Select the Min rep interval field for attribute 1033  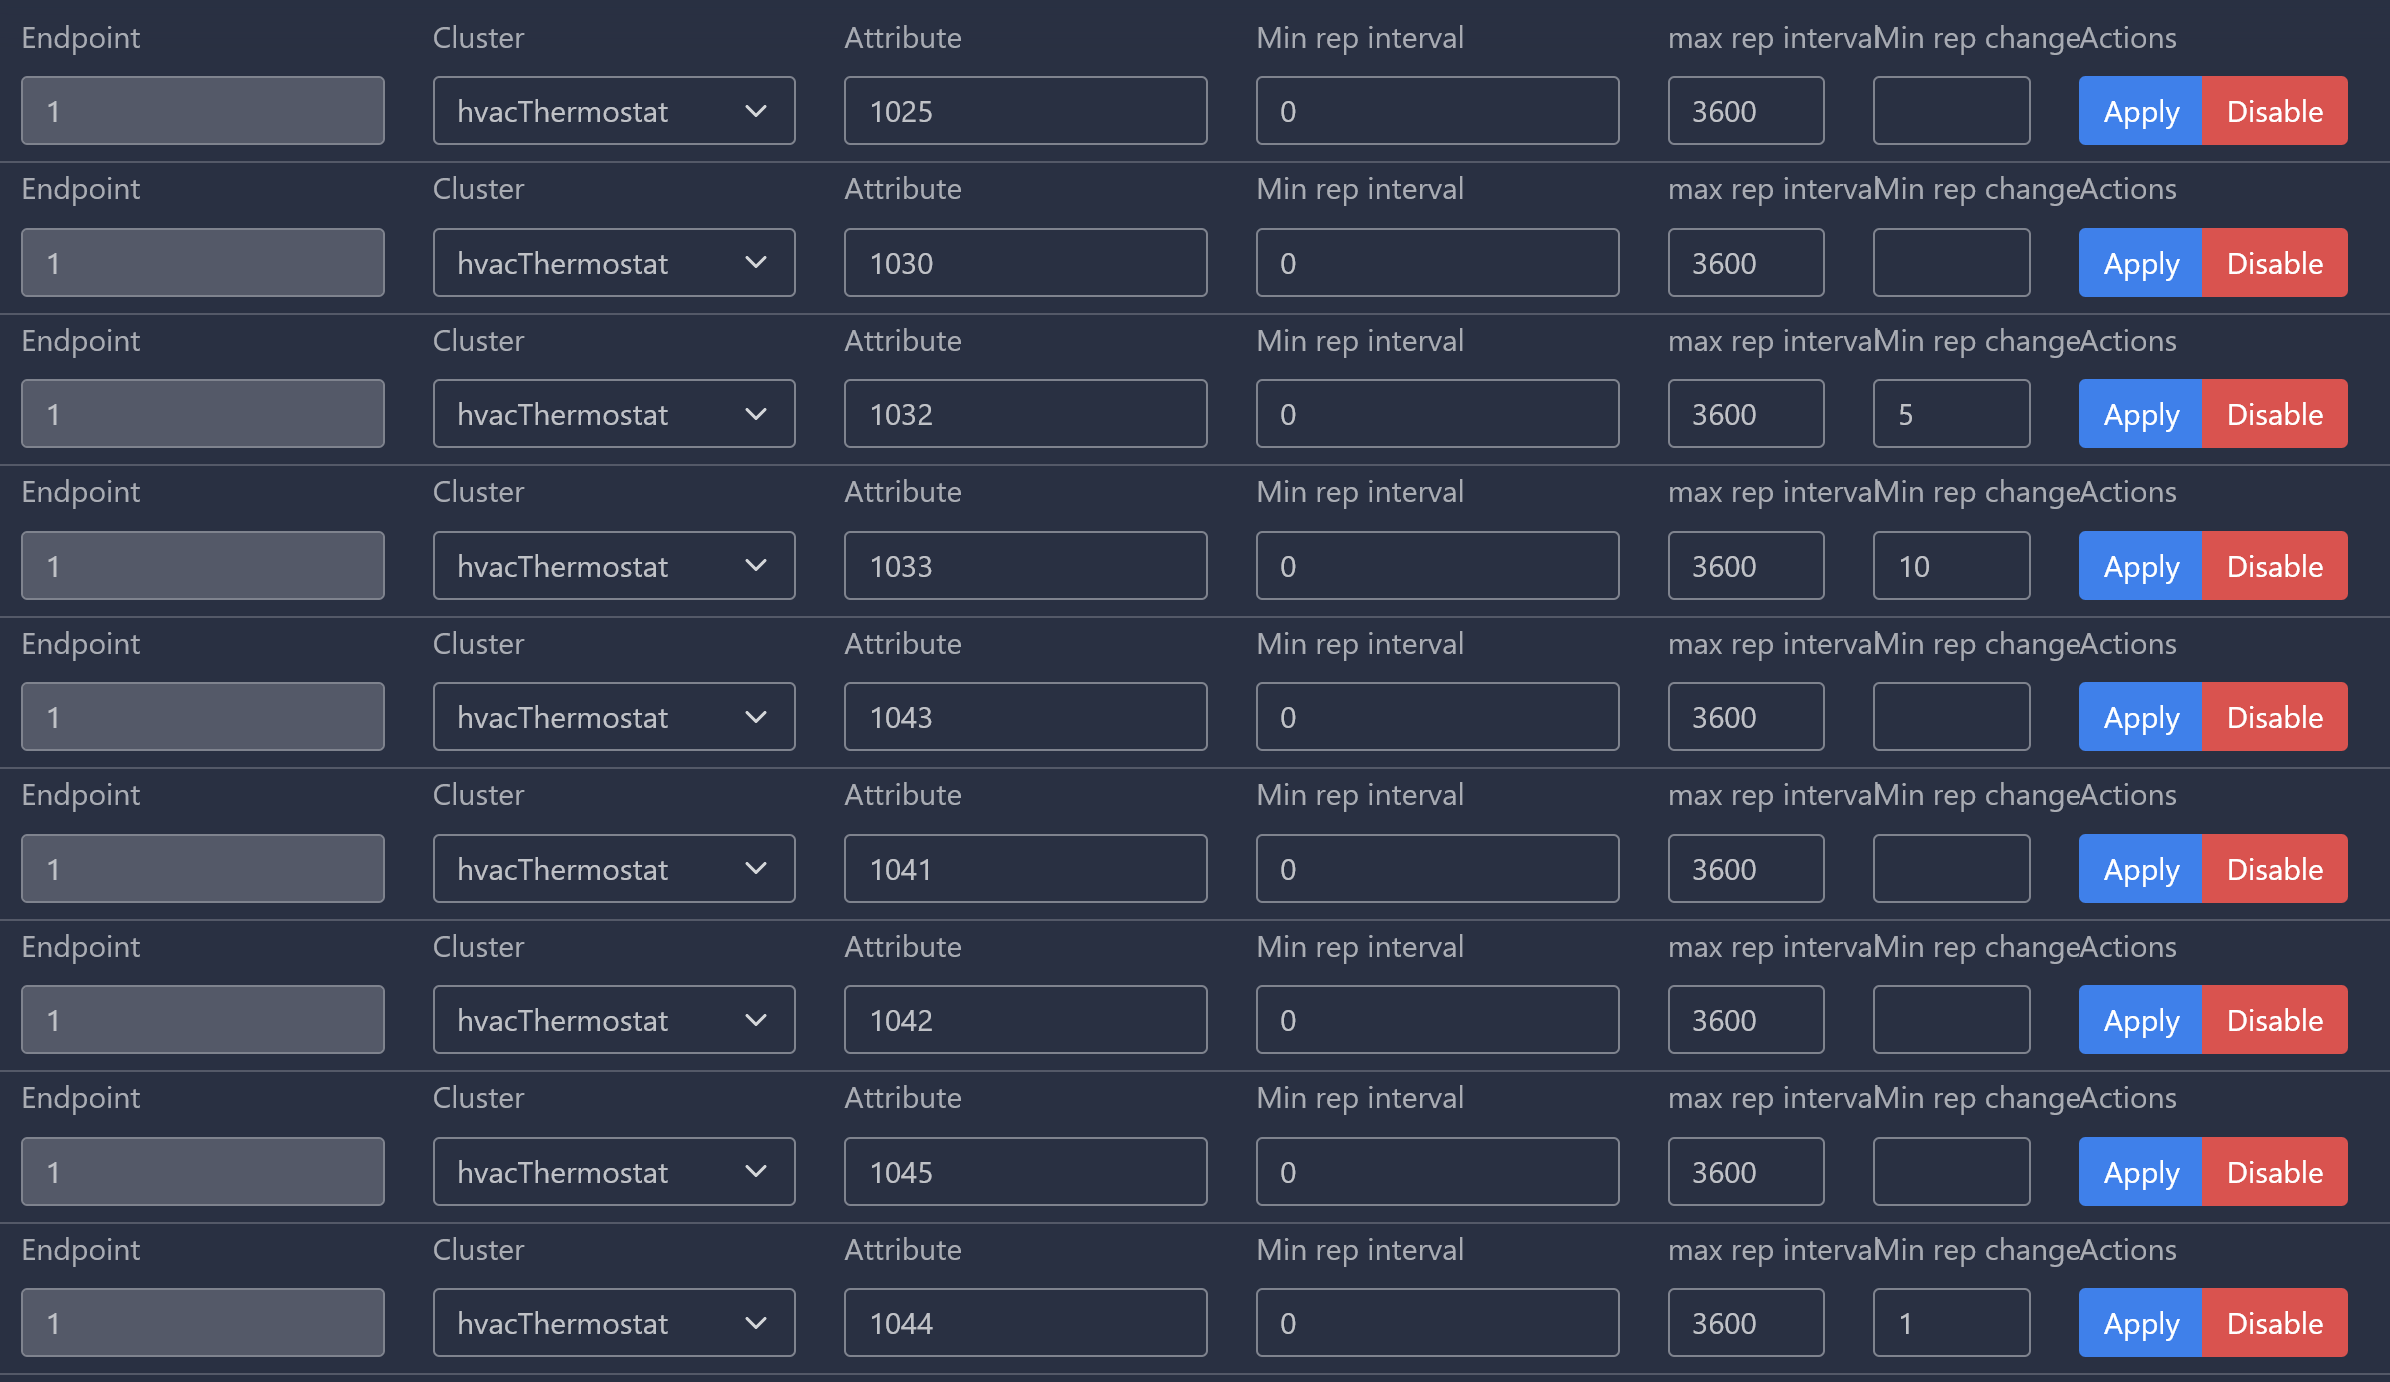[1436, 566]
